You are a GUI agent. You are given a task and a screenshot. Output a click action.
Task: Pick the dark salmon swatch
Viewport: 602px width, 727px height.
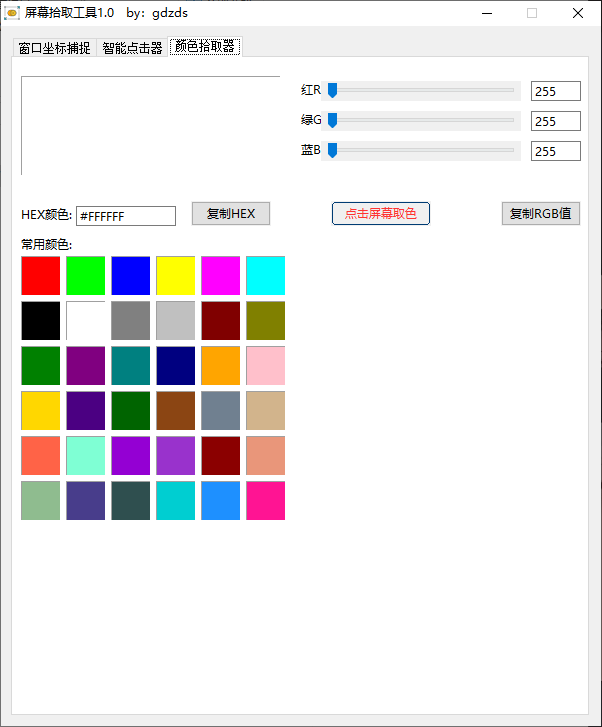point(266,455)
